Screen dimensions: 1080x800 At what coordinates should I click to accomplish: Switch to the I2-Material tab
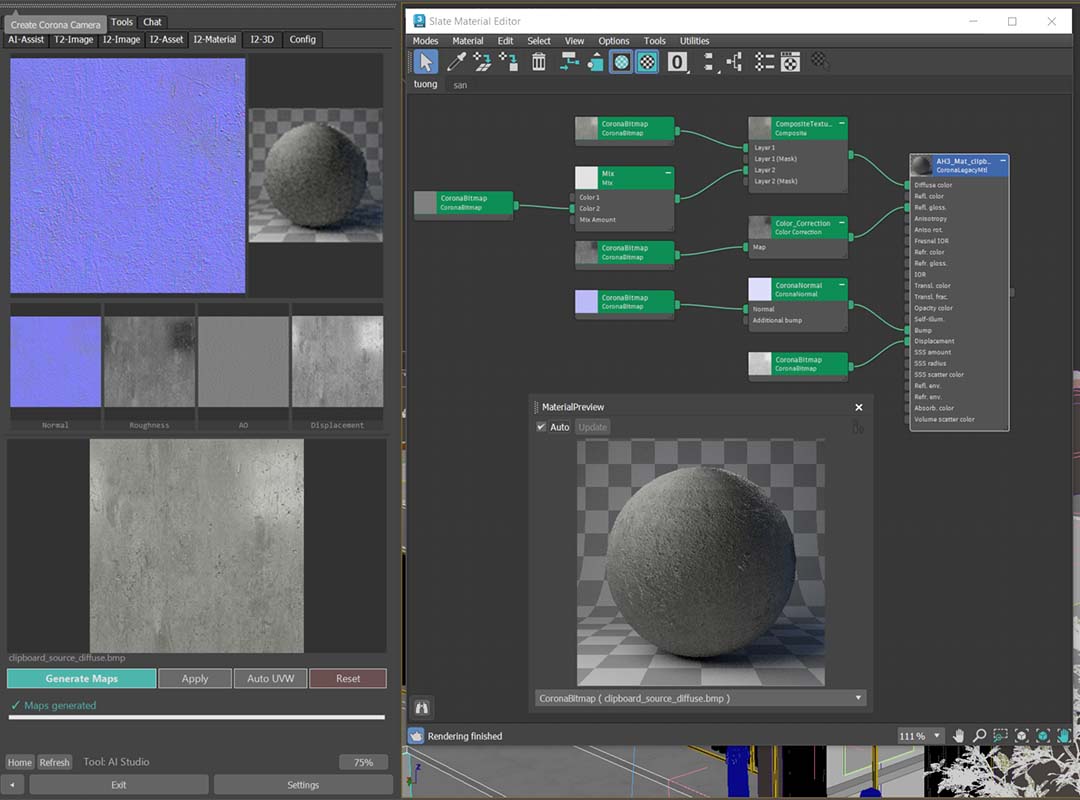(x=214, y=40)
